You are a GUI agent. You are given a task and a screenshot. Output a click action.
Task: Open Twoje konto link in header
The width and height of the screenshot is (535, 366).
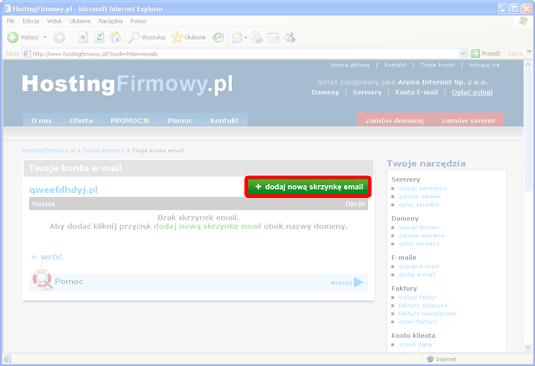(437, 65)
